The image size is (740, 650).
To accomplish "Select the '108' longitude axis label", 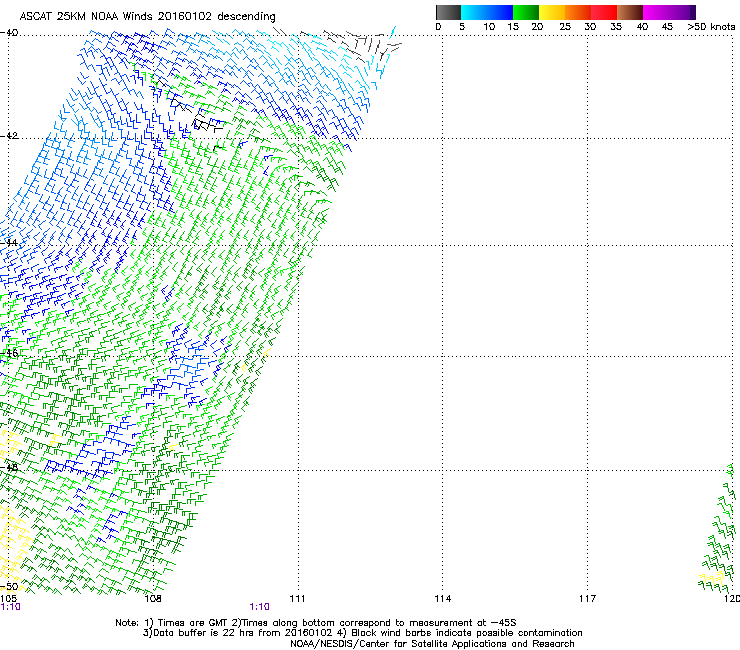I will (x=153, y=599).
